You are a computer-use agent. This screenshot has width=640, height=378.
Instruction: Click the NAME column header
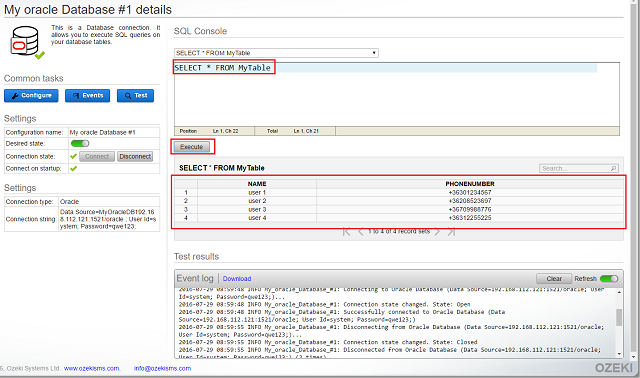pyautogui.click(x=257, y=184)
